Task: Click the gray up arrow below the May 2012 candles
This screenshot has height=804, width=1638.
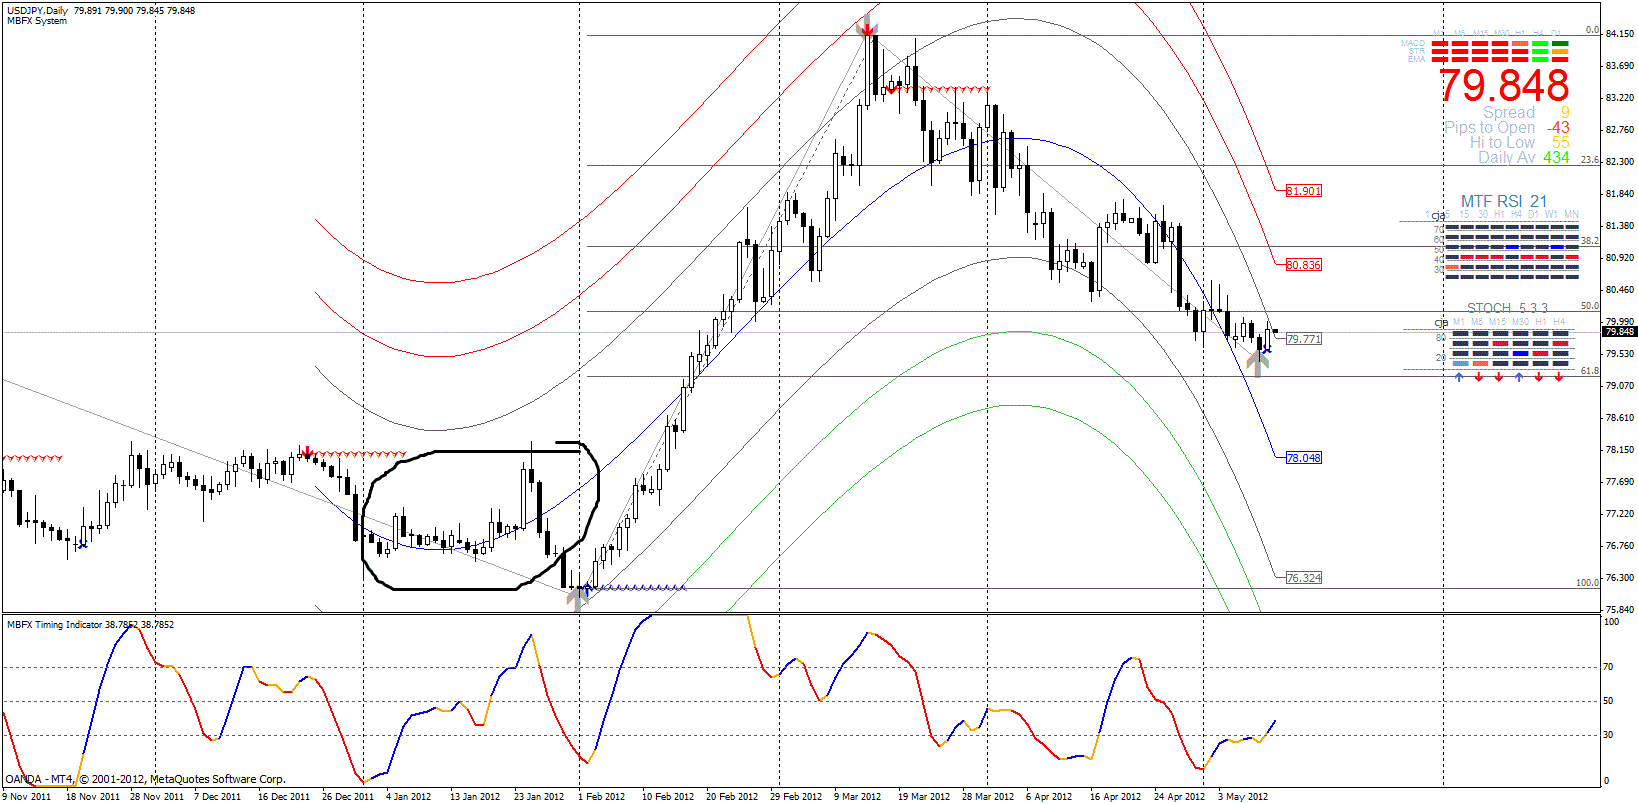Action: pos(1257,363)
